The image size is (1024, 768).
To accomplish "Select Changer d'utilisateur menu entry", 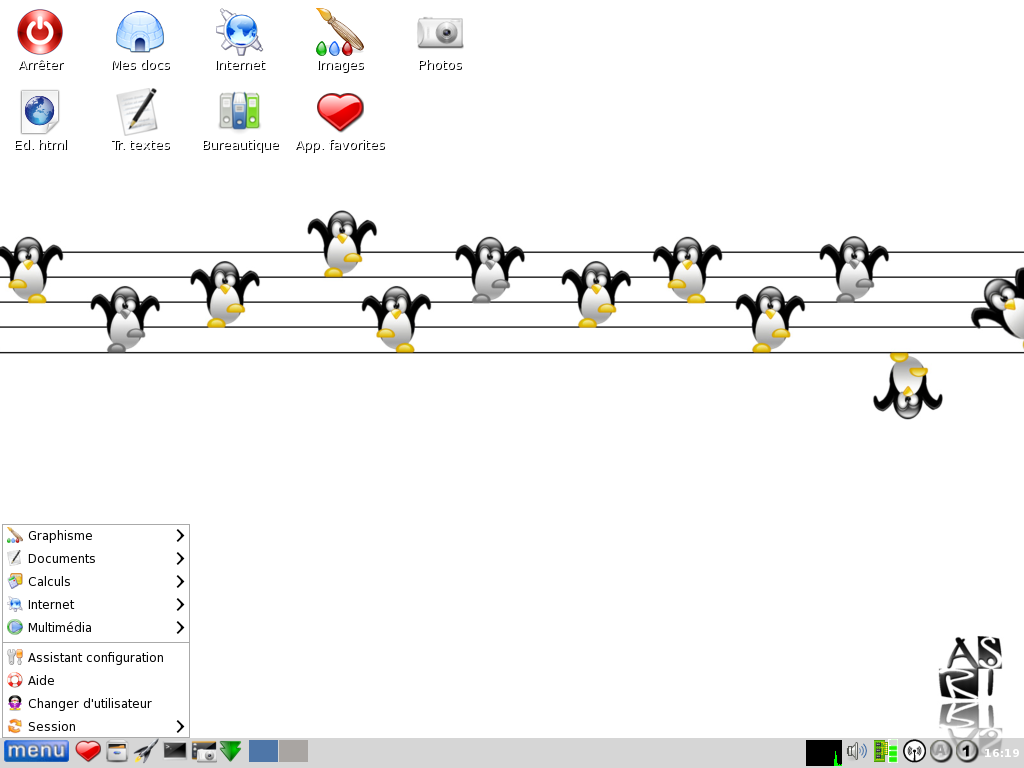I will [x=96, y=703].
